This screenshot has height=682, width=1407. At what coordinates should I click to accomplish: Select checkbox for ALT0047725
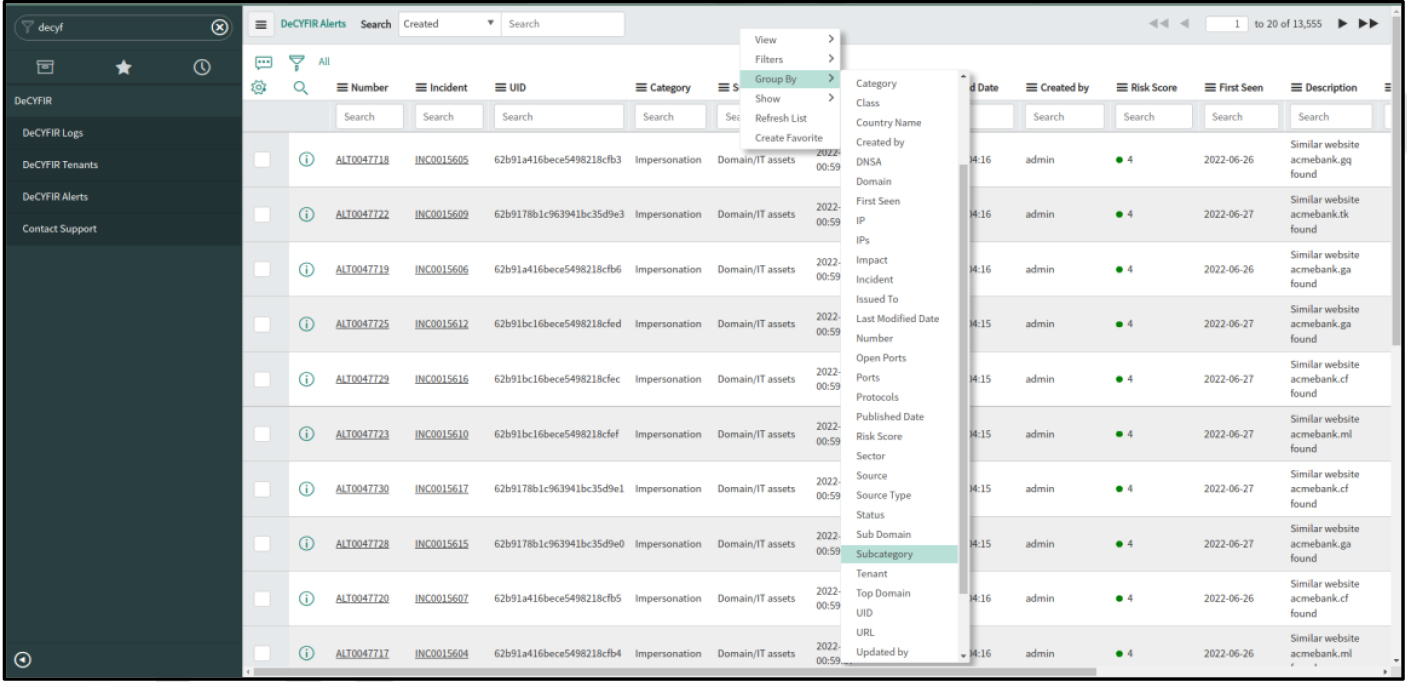tap(262, 324)
